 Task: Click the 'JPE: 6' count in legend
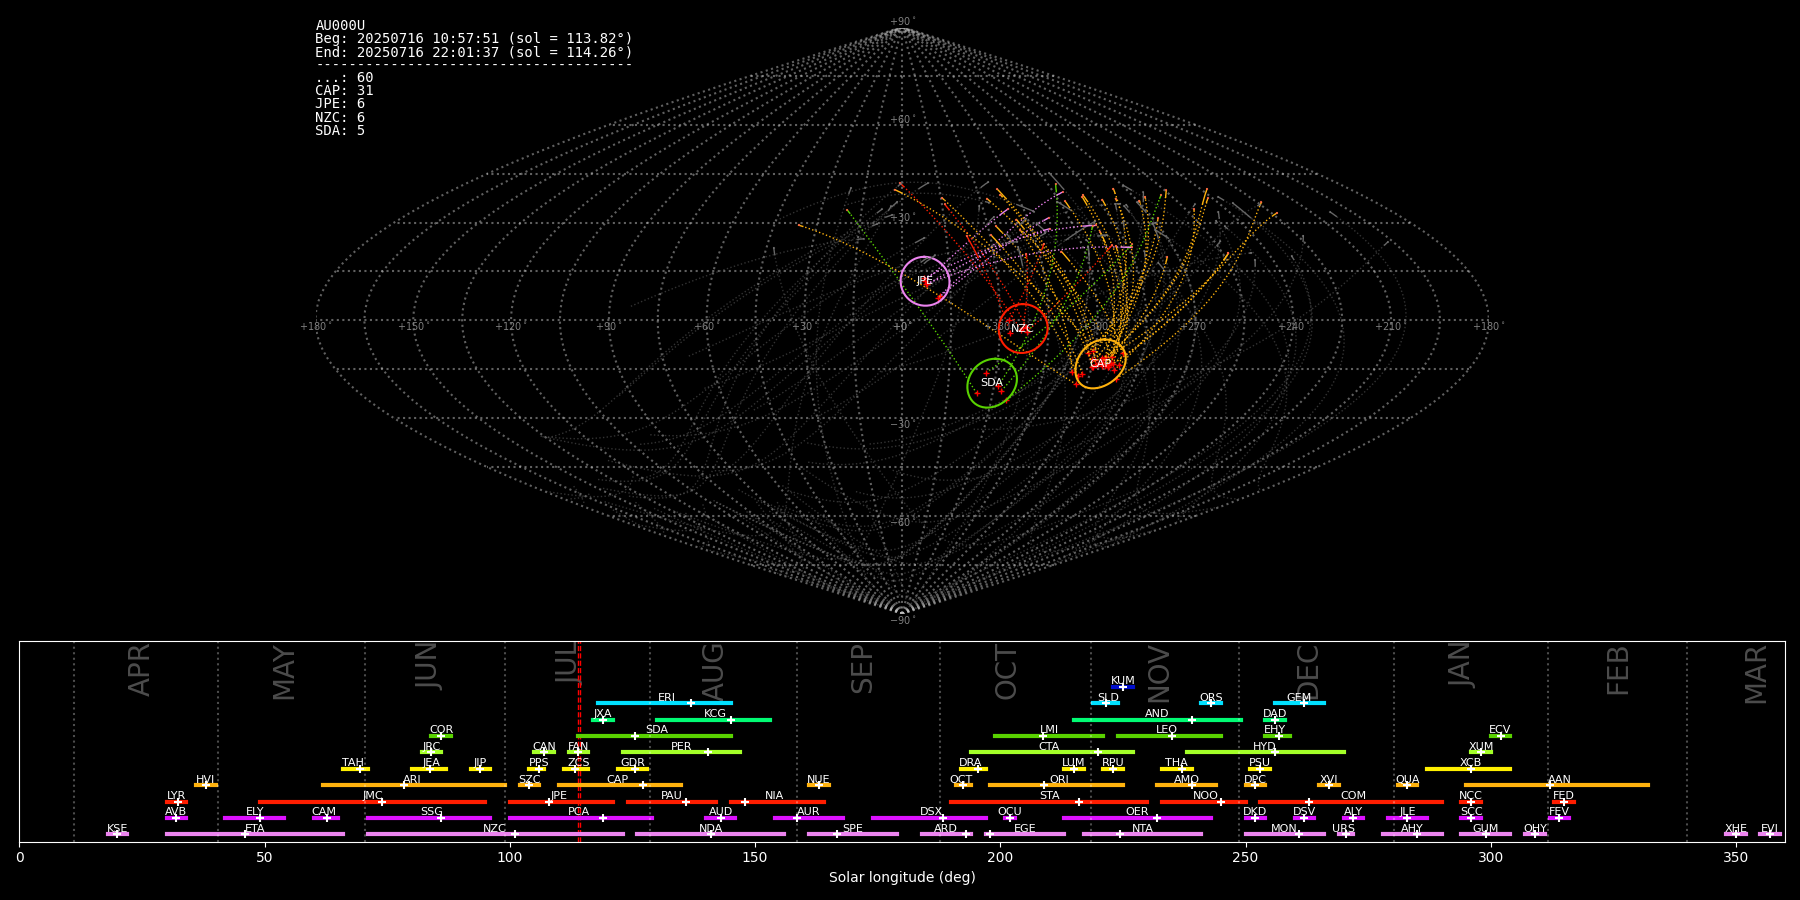[x=340, y=104]
